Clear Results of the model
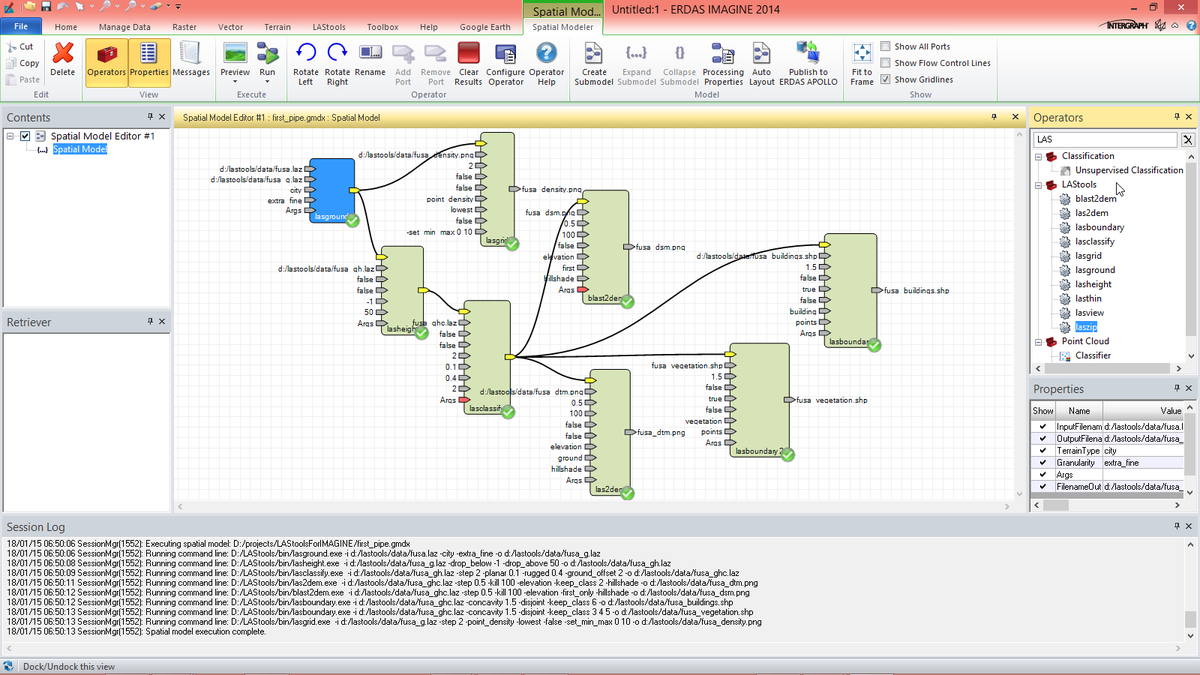This screenshot has height=675, width=1200. click(x=468, y=63)
